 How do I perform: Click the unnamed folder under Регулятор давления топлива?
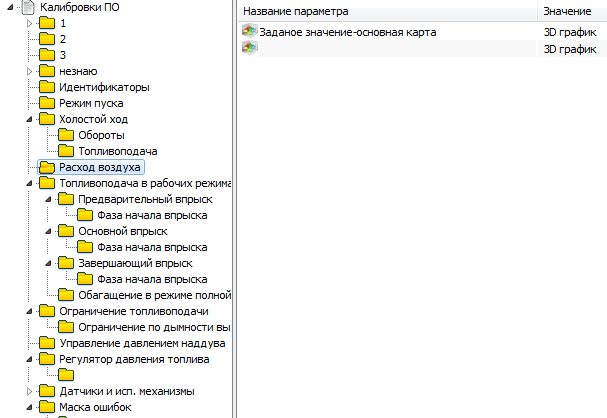point(66,375)
